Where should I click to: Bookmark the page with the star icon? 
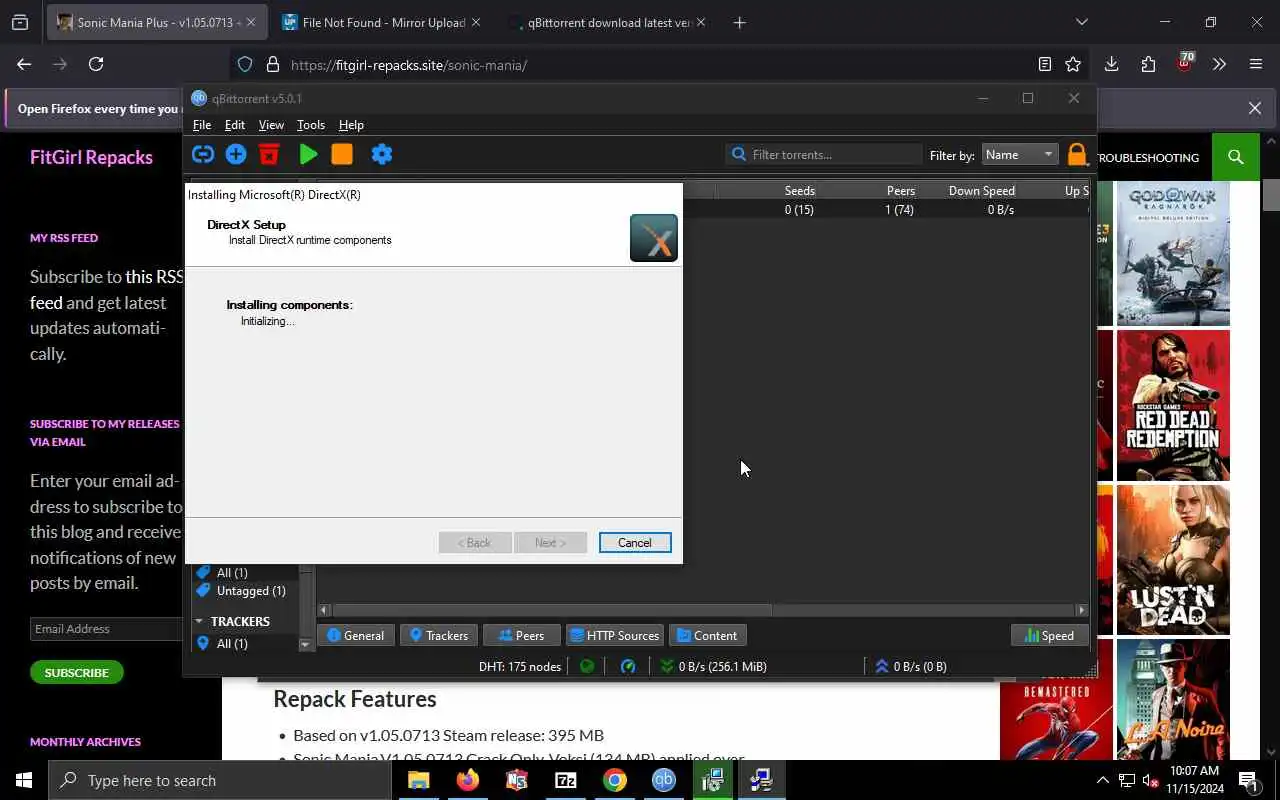point(1073,64)
